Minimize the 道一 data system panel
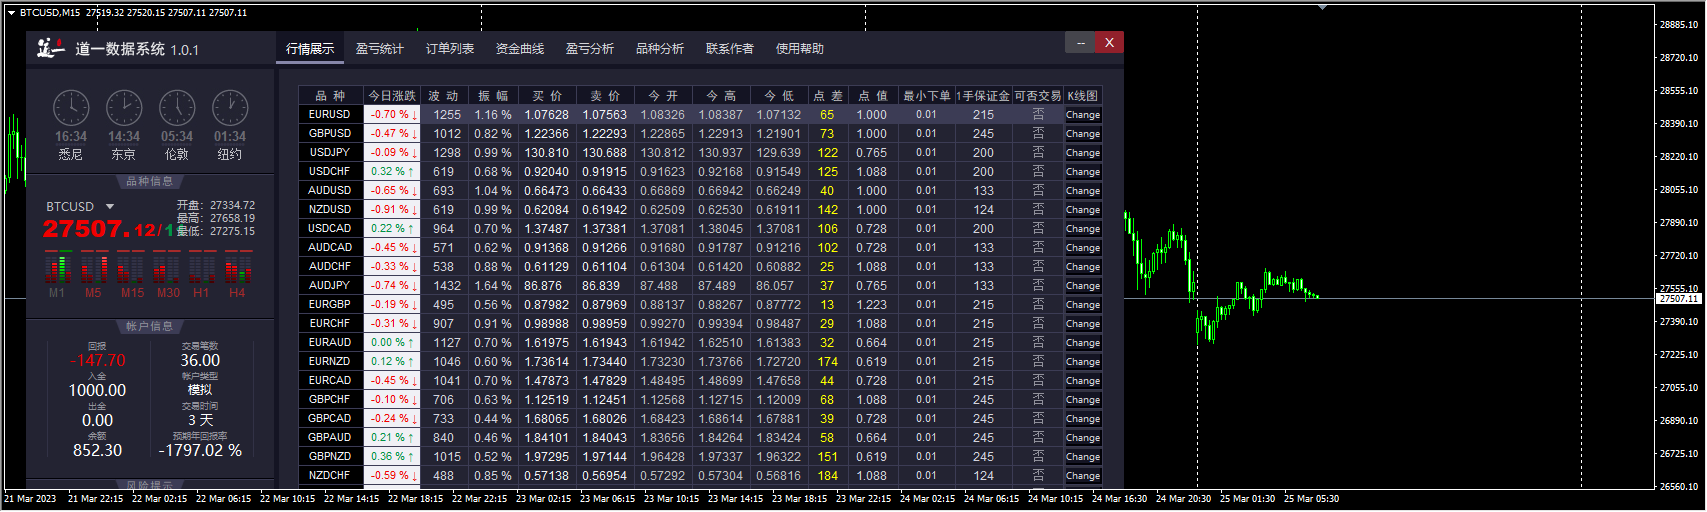Viewport: 1707px width, 512px height. coord(1080,42)
